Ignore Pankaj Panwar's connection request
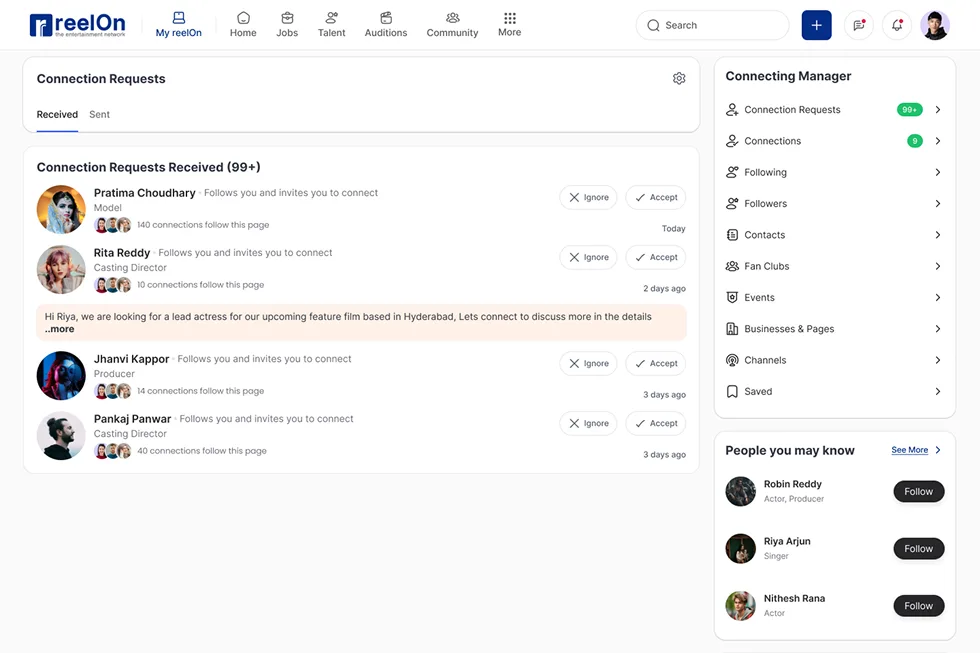 (588, 423)
